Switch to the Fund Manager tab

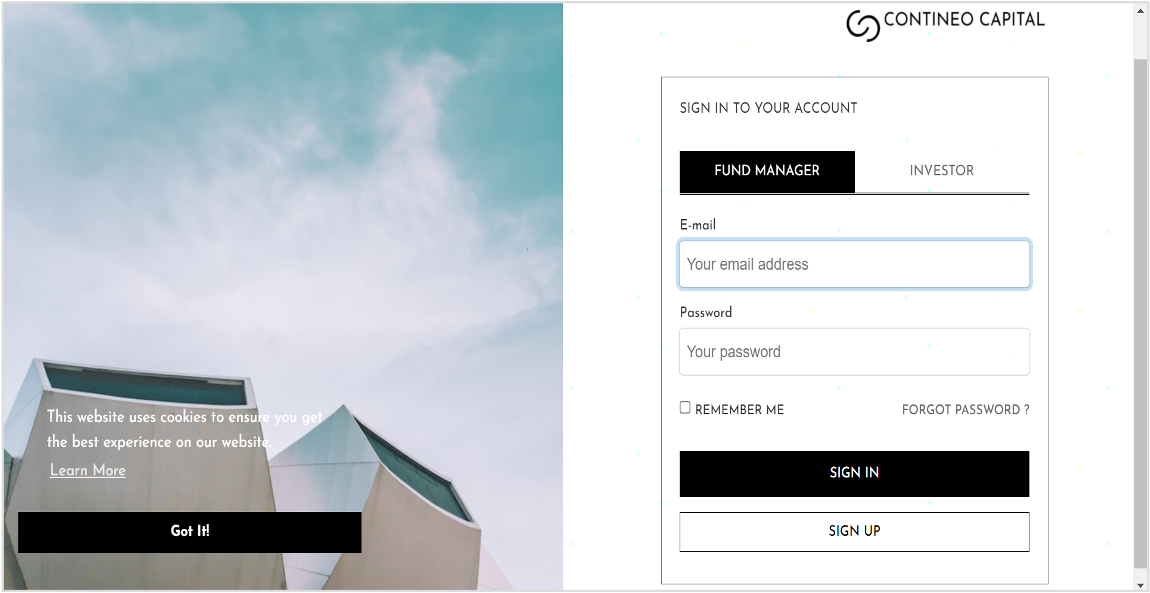click(767, 171)
